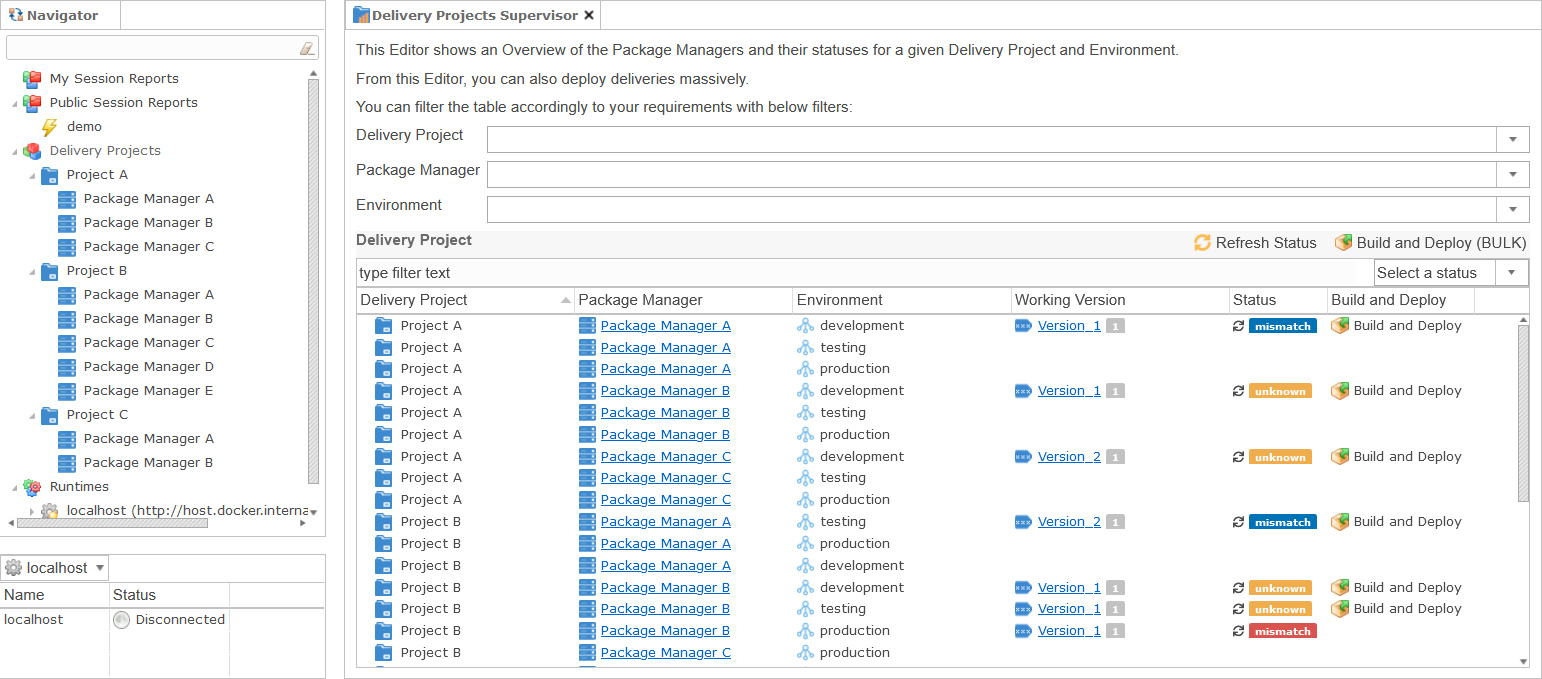The width and height of the screenshot is (1542, 679).
Task: Click the Build and Deploy (BULK) package icon
Action: pyautogui.click(x=1343, y=243)
